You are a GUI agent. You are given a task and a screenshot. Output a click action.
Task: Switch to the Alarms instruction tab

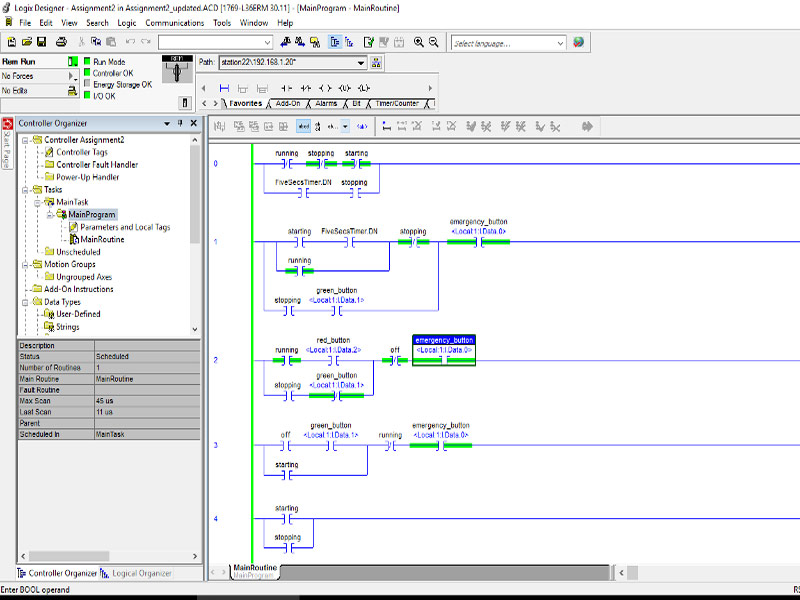(x=326, y=104)
